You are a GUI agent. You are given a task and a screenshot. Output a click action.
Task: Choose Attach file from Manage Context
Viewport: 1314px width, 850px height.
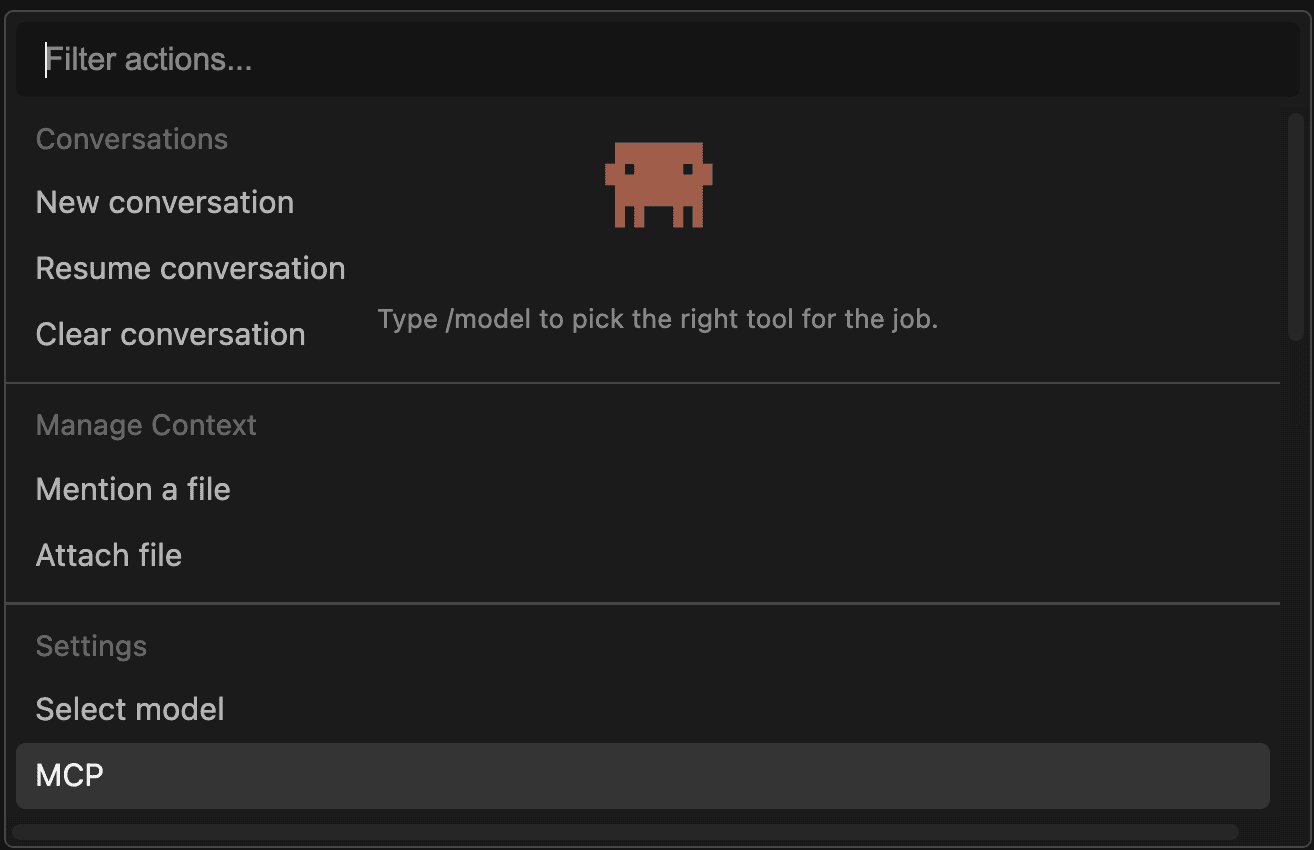click(108, 555)
